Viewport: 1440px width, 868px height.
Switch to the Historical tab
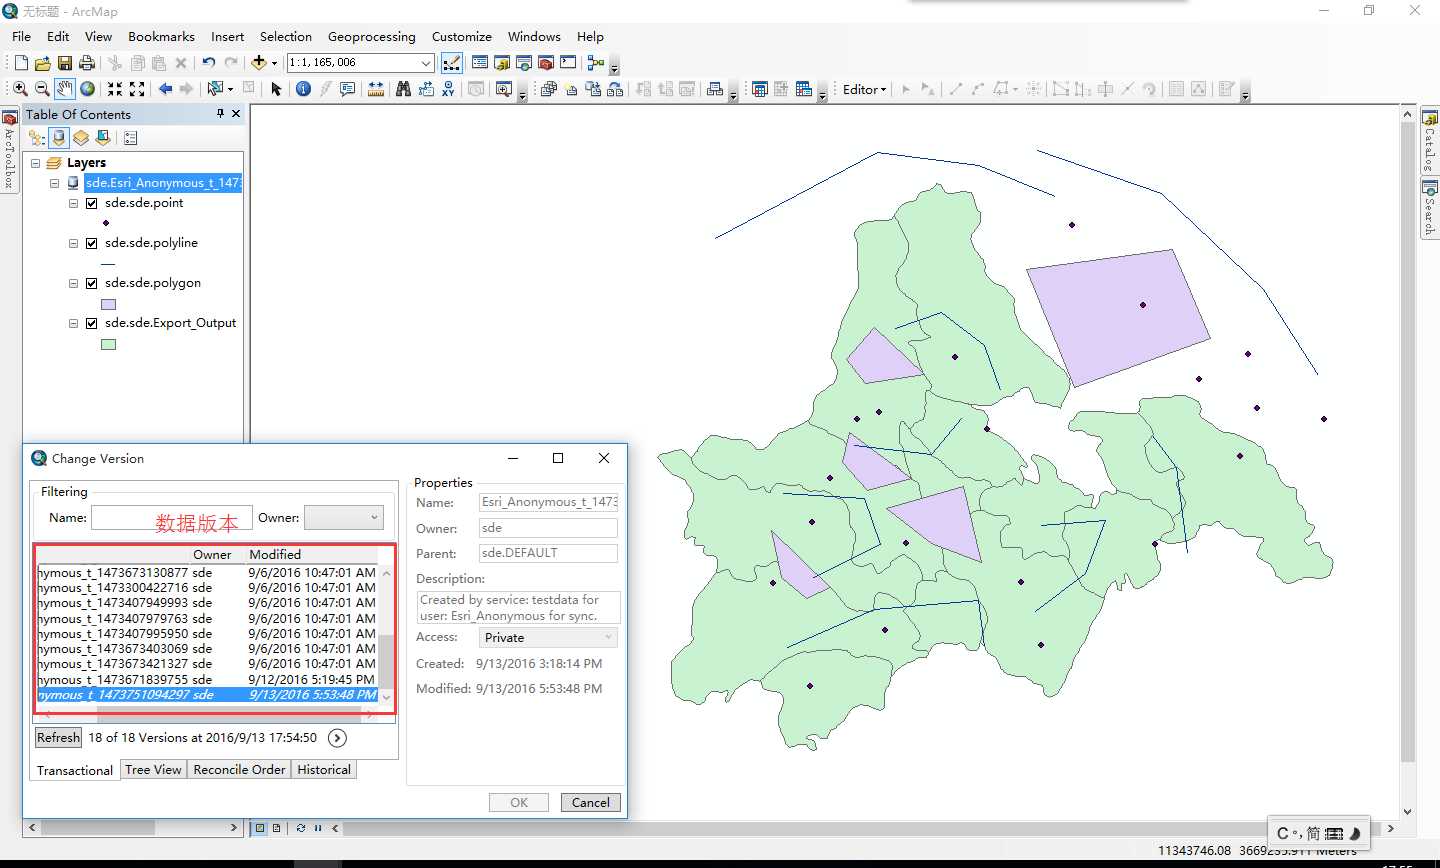click(324, 770)
